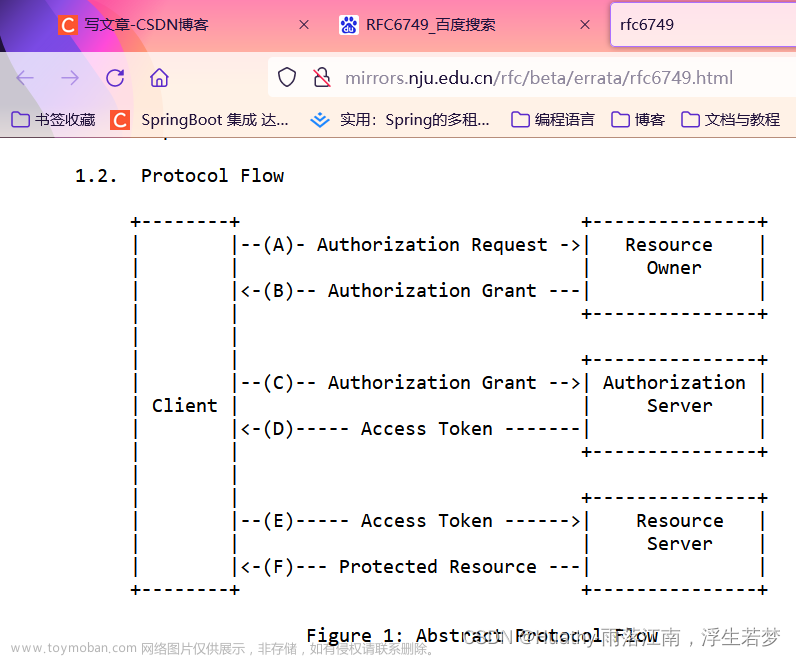Viewport: 796px width, 657px height.
Task: Click "(D)----- Access Token" line
Action: tap(378, 429)
